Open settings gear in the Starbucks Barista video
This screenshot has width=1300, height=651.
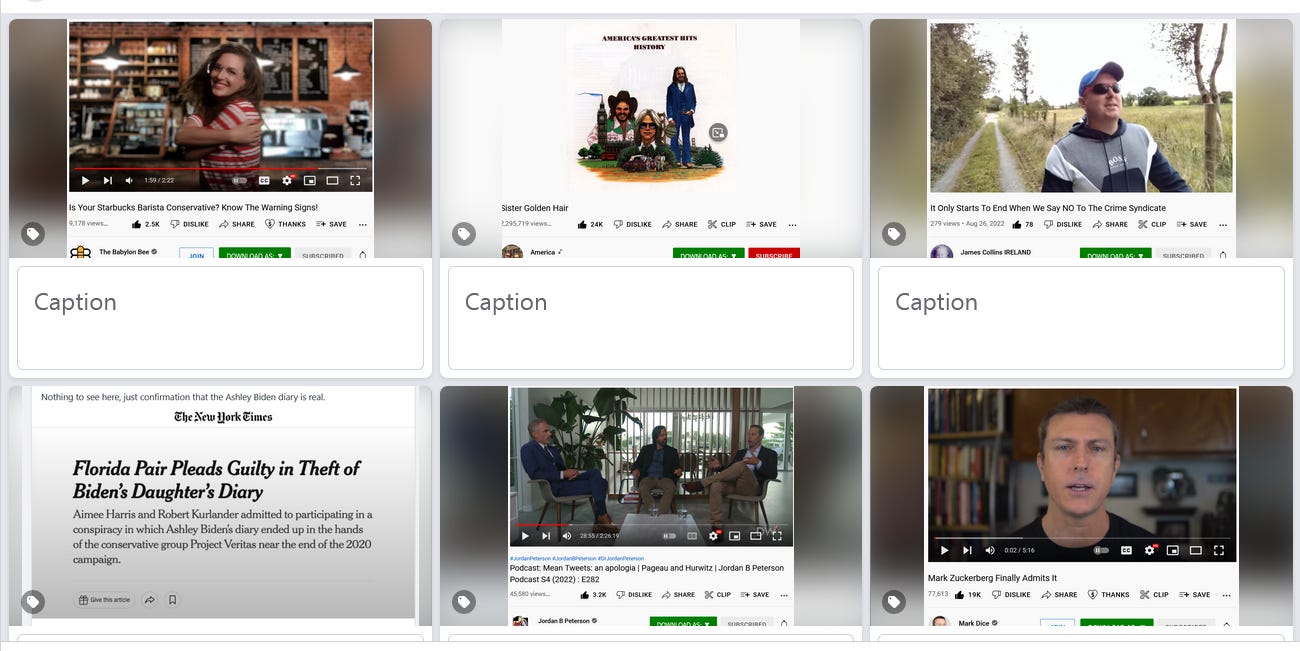click(x=287, y=181)
